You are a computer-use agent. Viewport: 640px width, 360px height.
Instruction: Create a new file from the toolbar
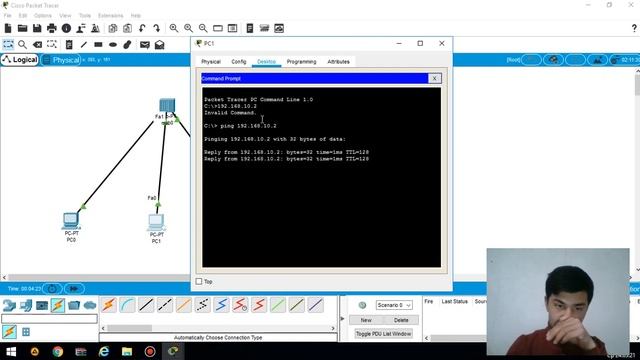[8, 28]
